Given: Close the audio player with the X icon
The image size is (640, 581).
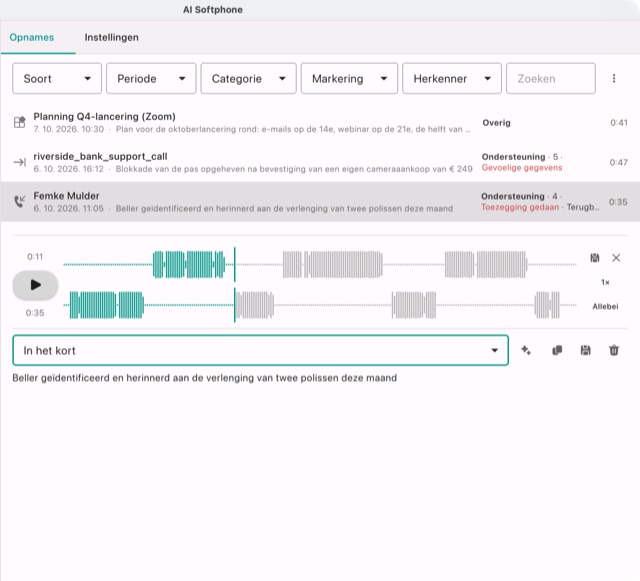Looking at the screenshot, I should coord(616,258).
